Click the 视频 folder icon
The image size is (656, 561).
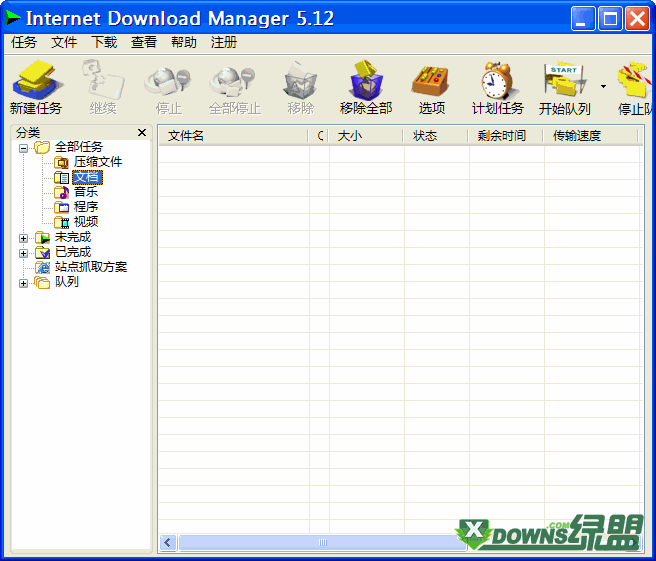(62, 222)
